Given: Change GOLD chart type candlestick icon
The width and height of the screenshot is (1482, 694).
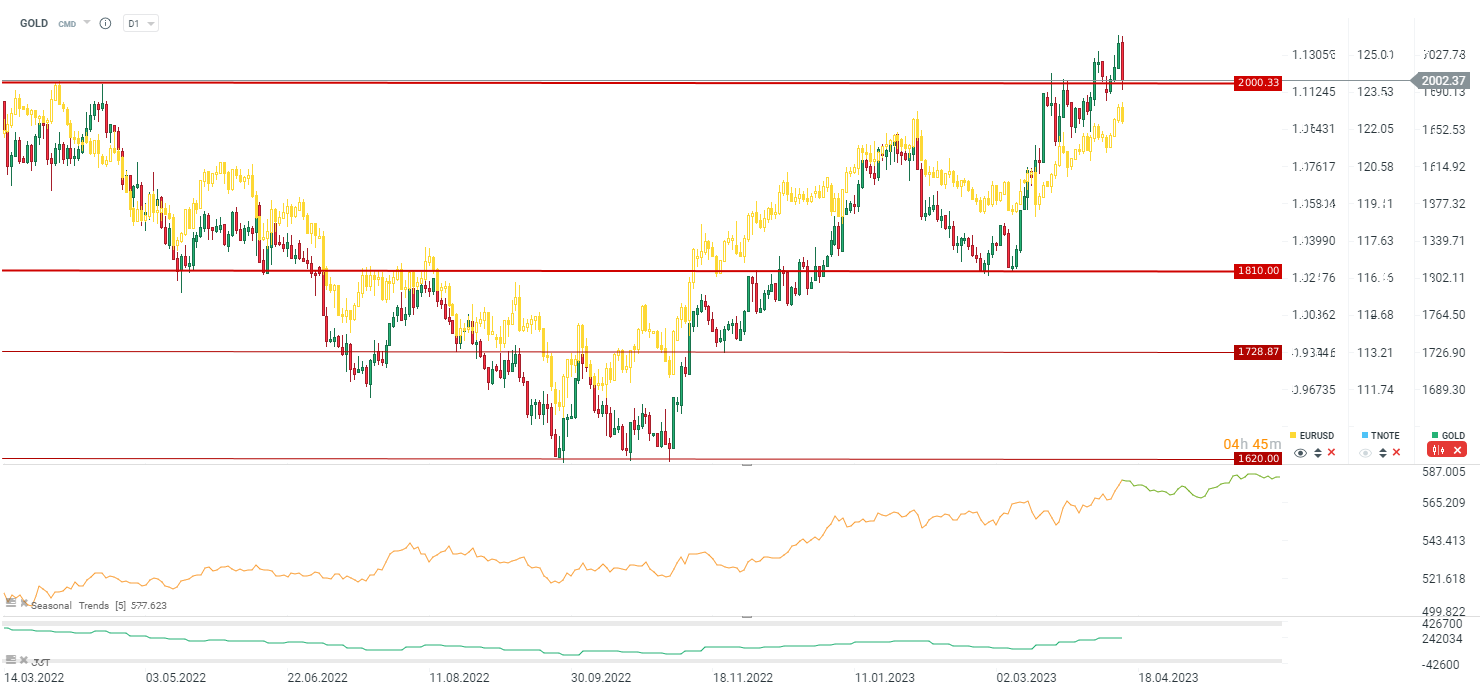Looking at the screenshot, I should pos(1440,451).
